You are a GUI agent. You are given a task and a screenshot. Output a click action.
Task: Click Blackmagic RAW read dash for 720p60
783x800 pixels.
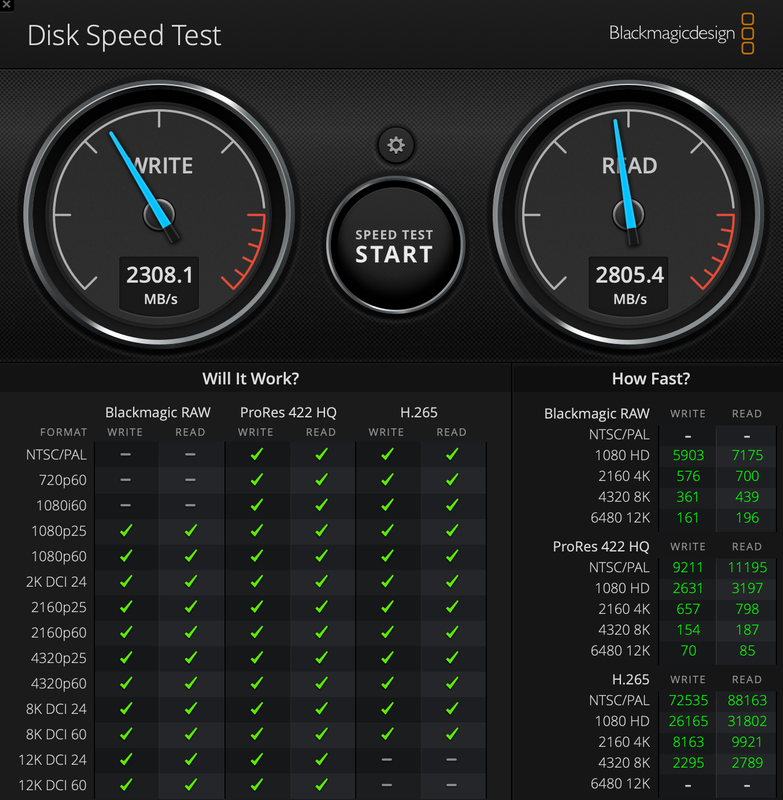(190, 480)
